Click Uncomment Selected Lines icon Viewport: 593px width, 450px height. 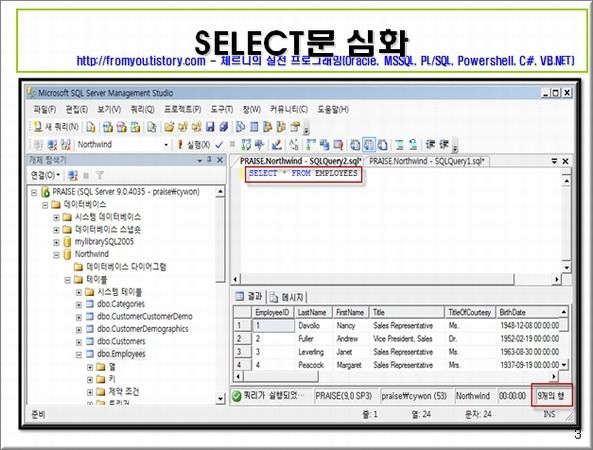point(413,144)
